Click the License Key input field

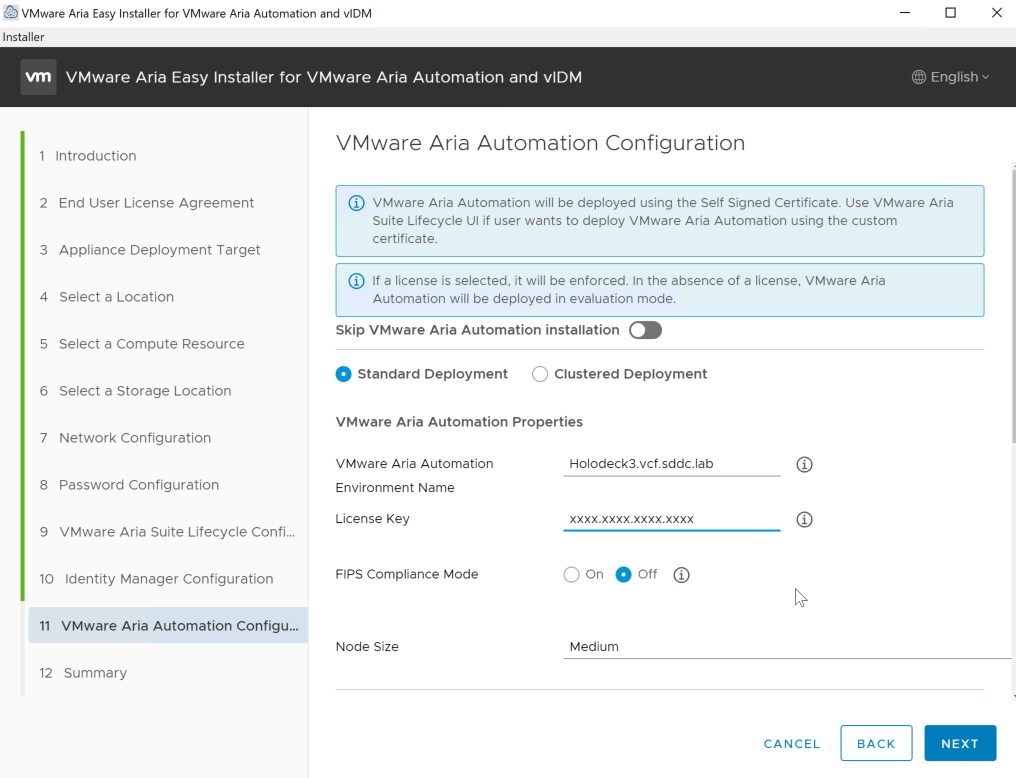coord(671,519)
